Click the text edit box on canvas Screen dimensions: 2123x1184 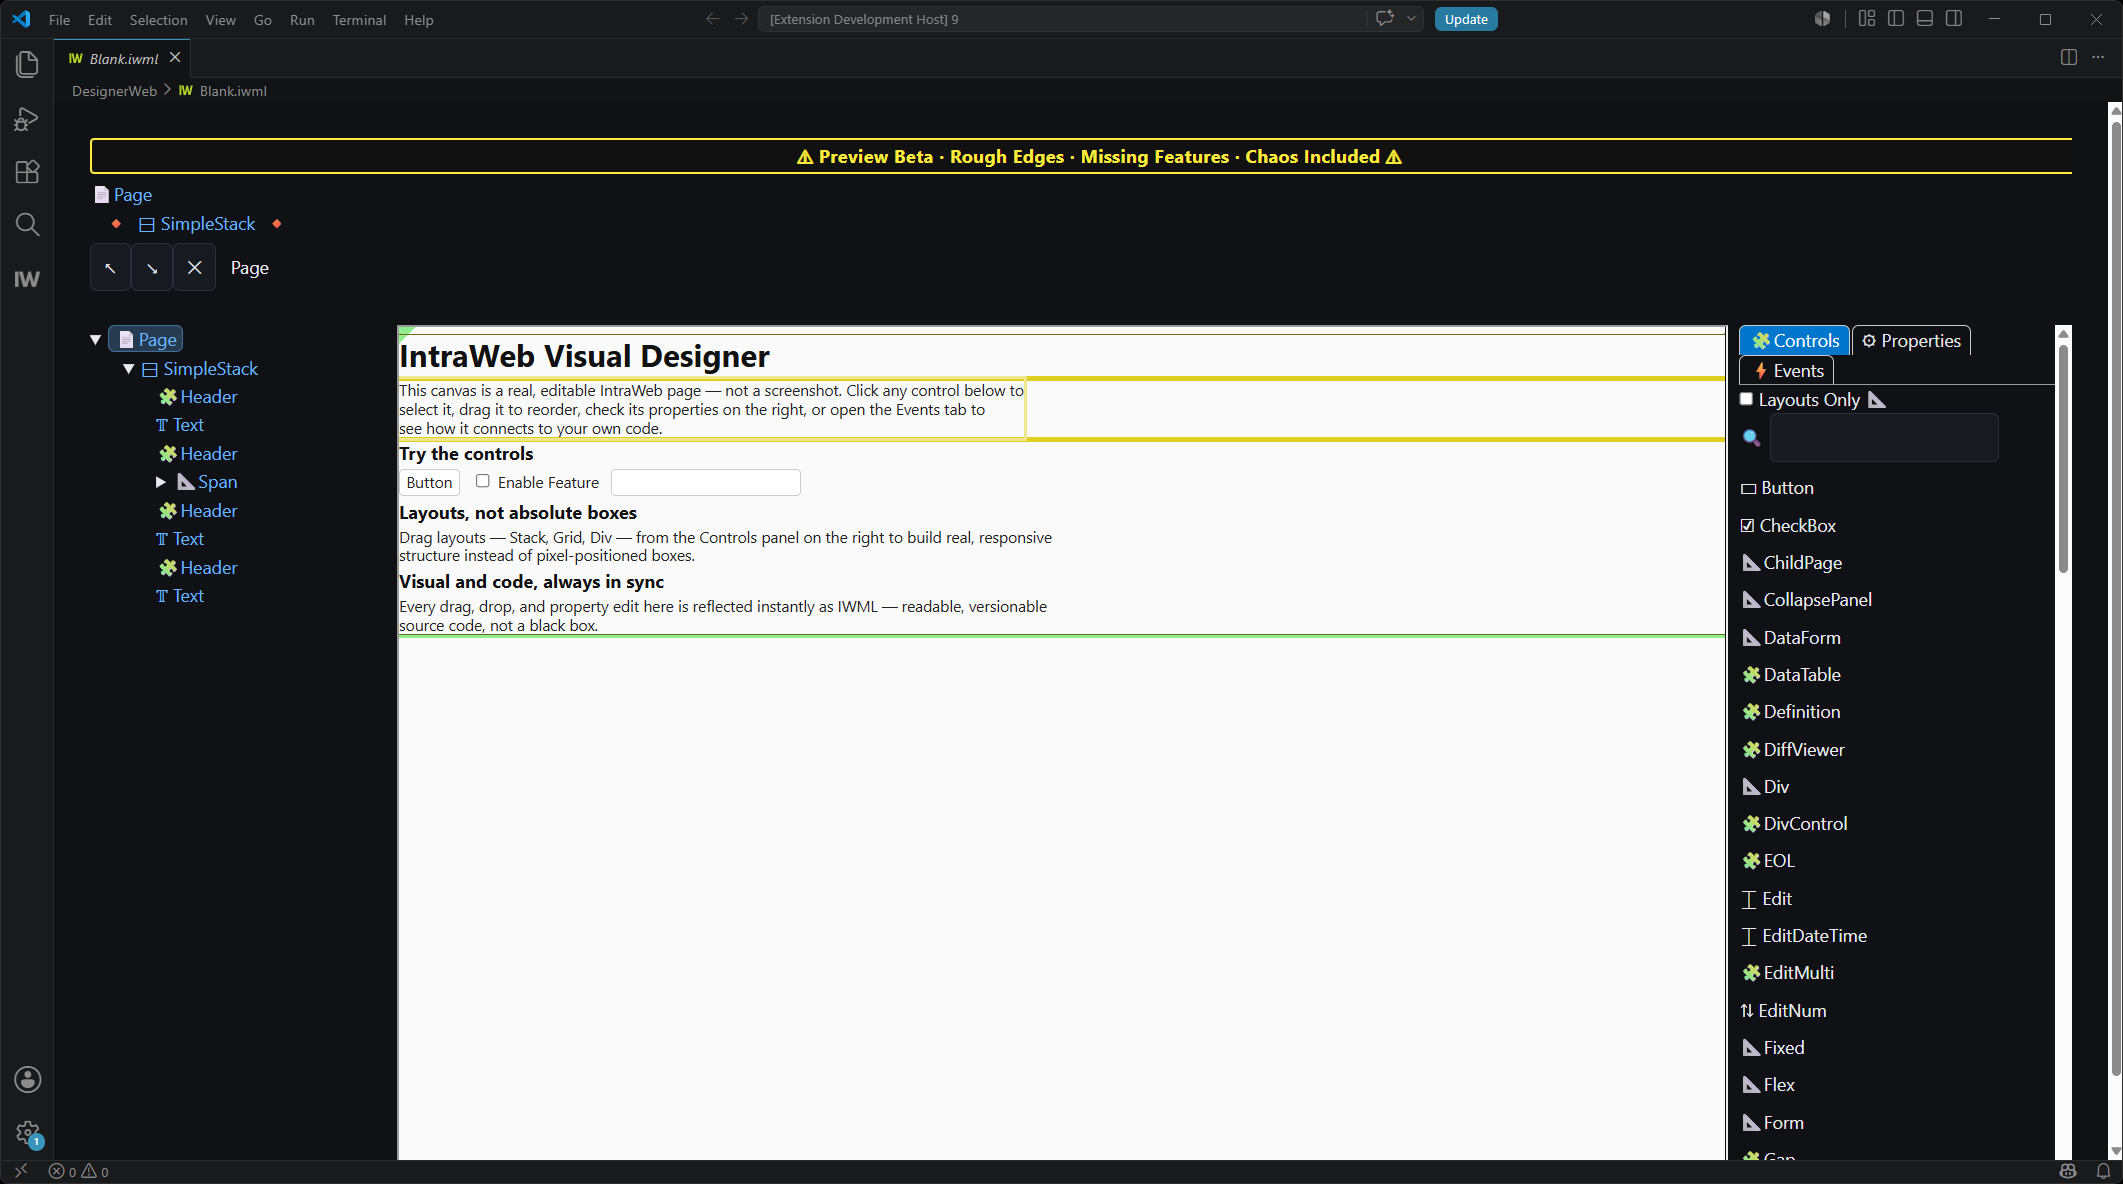click(x=706, y=482)
